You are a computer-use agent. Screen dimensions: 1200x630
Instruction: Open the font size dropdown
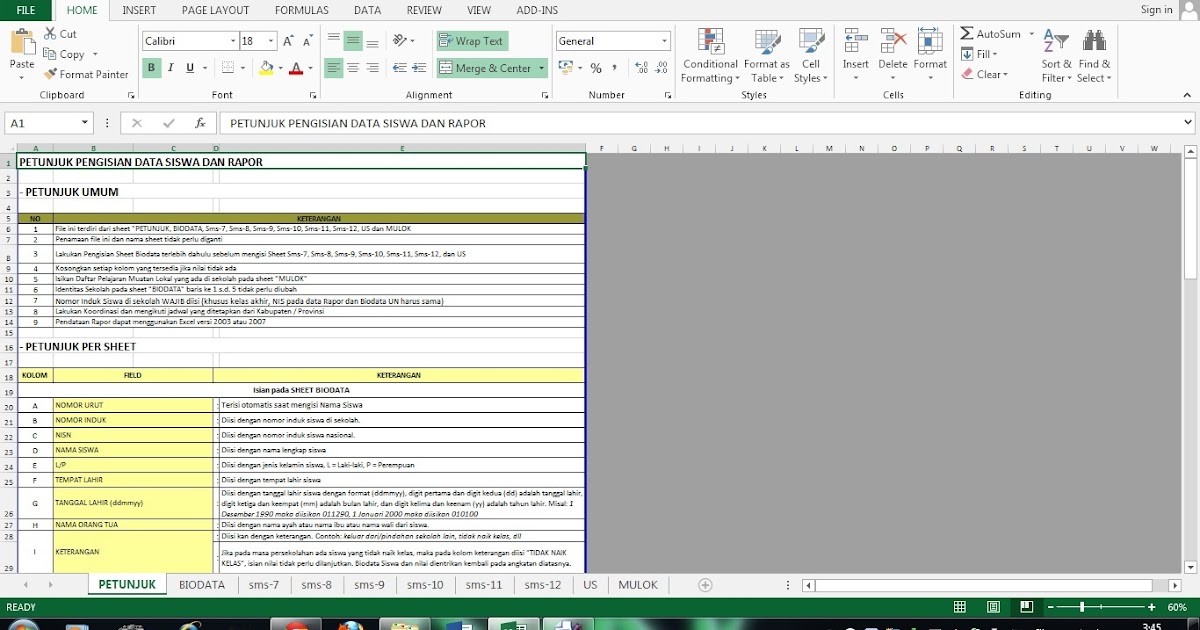[x=272, y=41]
